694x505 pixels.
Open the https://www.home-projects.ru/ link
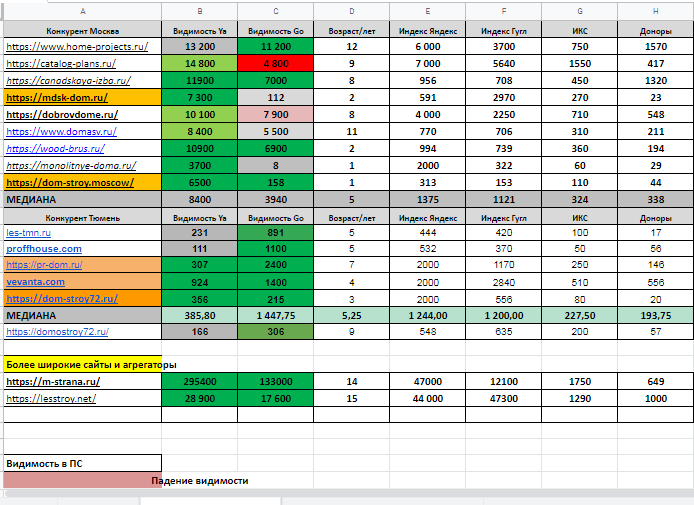[77, 46]
